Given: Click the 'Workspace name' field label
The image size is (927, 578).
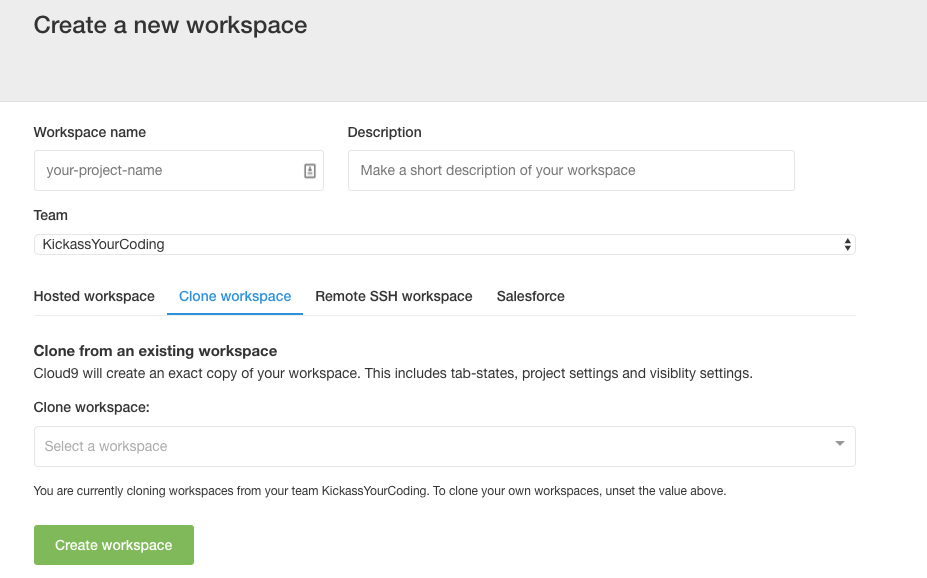Looking at the screenshot, I should (90, 132).
